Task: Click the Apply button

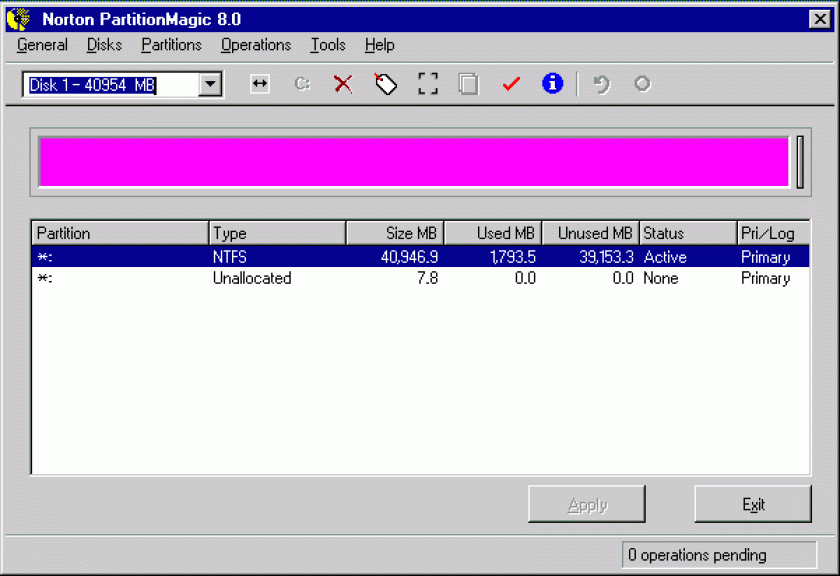Action: click(x=587, y=504)
